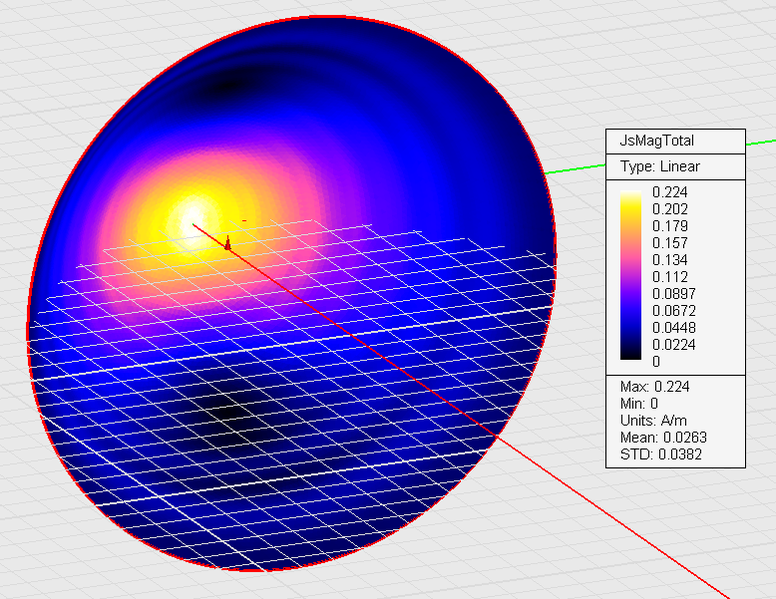
Task: Select the 0.202 scale label
Action: [x=670, y=209]
